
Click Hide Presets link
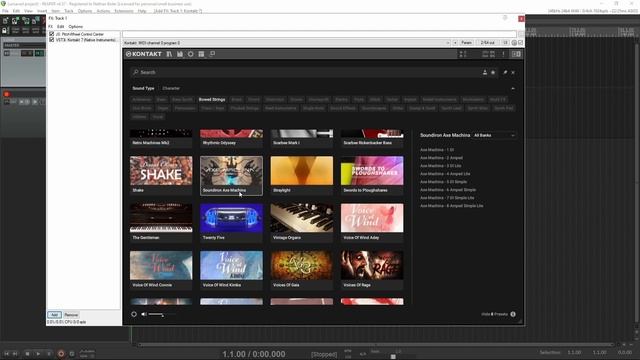point(494,314)
